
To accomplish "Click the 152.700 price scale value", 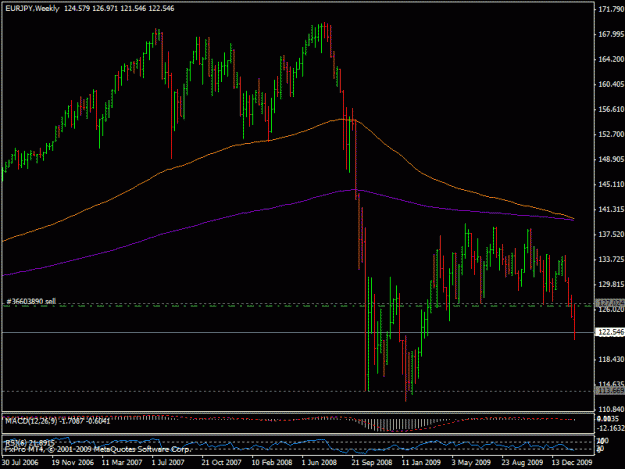I will 611,134.
